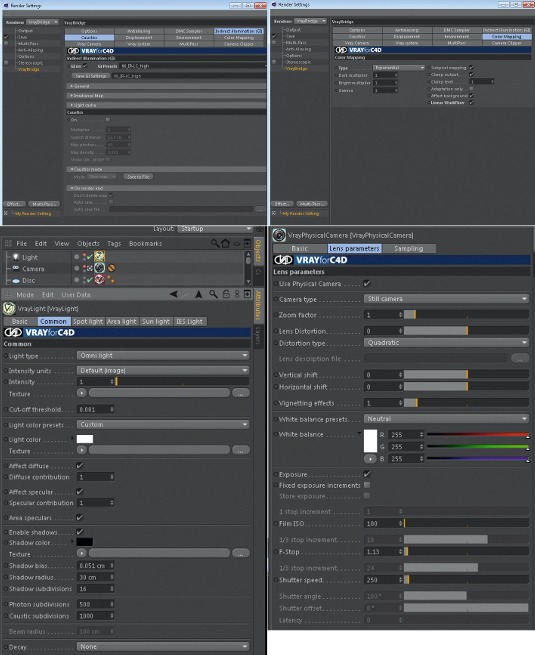Screen dimensions: 535x655
Task: Click the Attribute Manager up arrow icon
Action: point(199,294)
